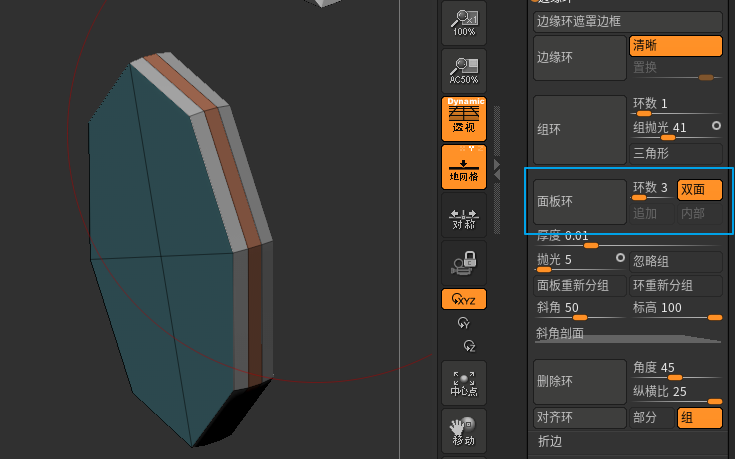Image resolution: width=735 pixels, height=459 pixels.
Task: Adjust the 环数 1 slider
Action: [675, 106]
